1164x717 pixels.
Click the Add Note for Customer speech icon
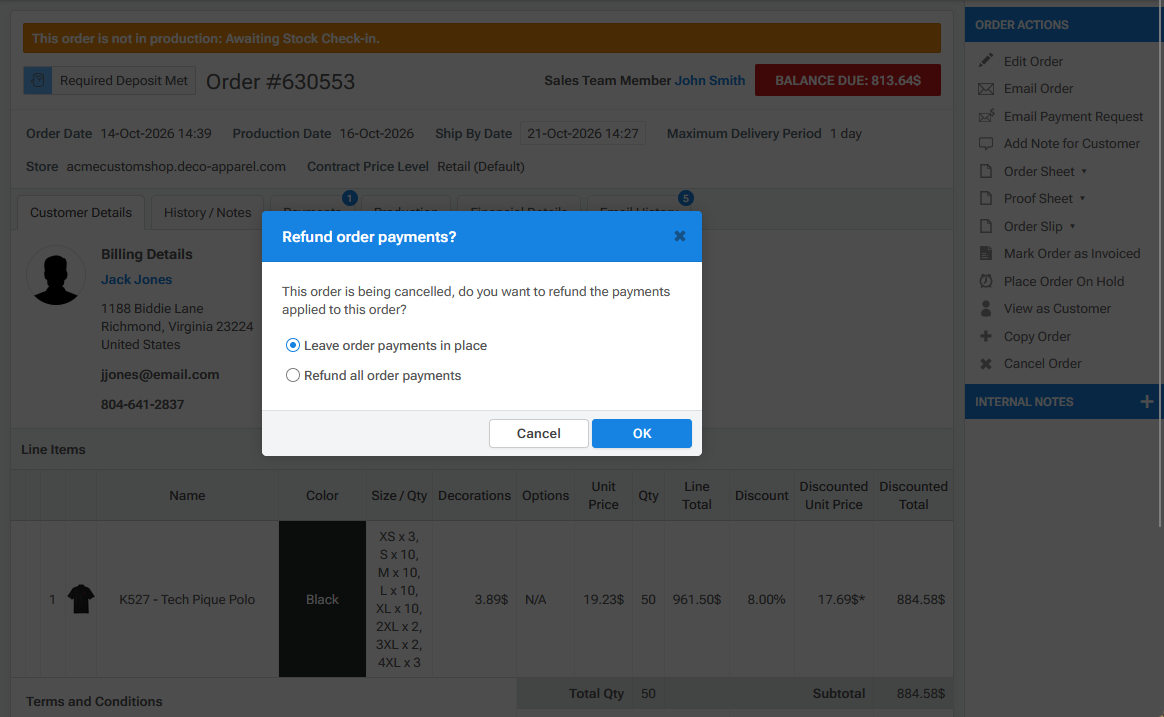986,143
